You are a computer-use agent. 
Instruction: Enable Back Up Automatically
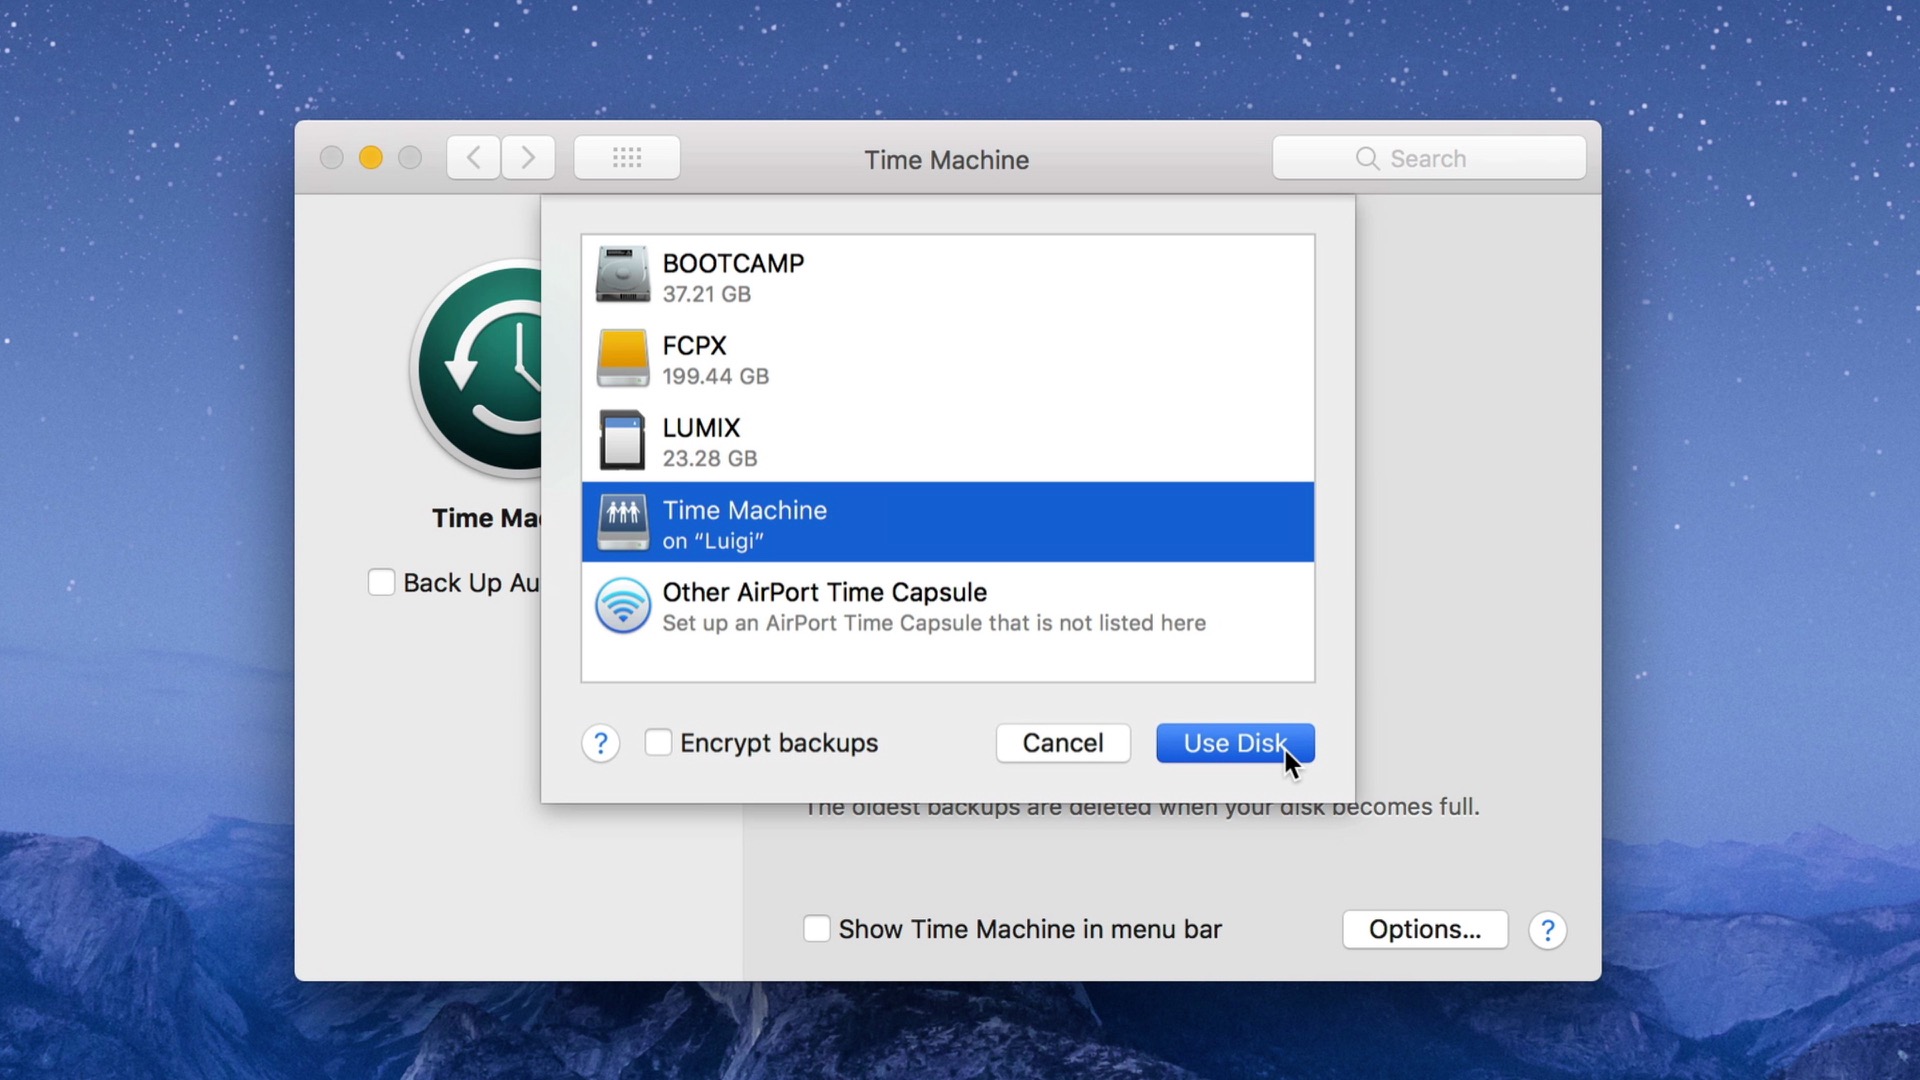point(381,582)
